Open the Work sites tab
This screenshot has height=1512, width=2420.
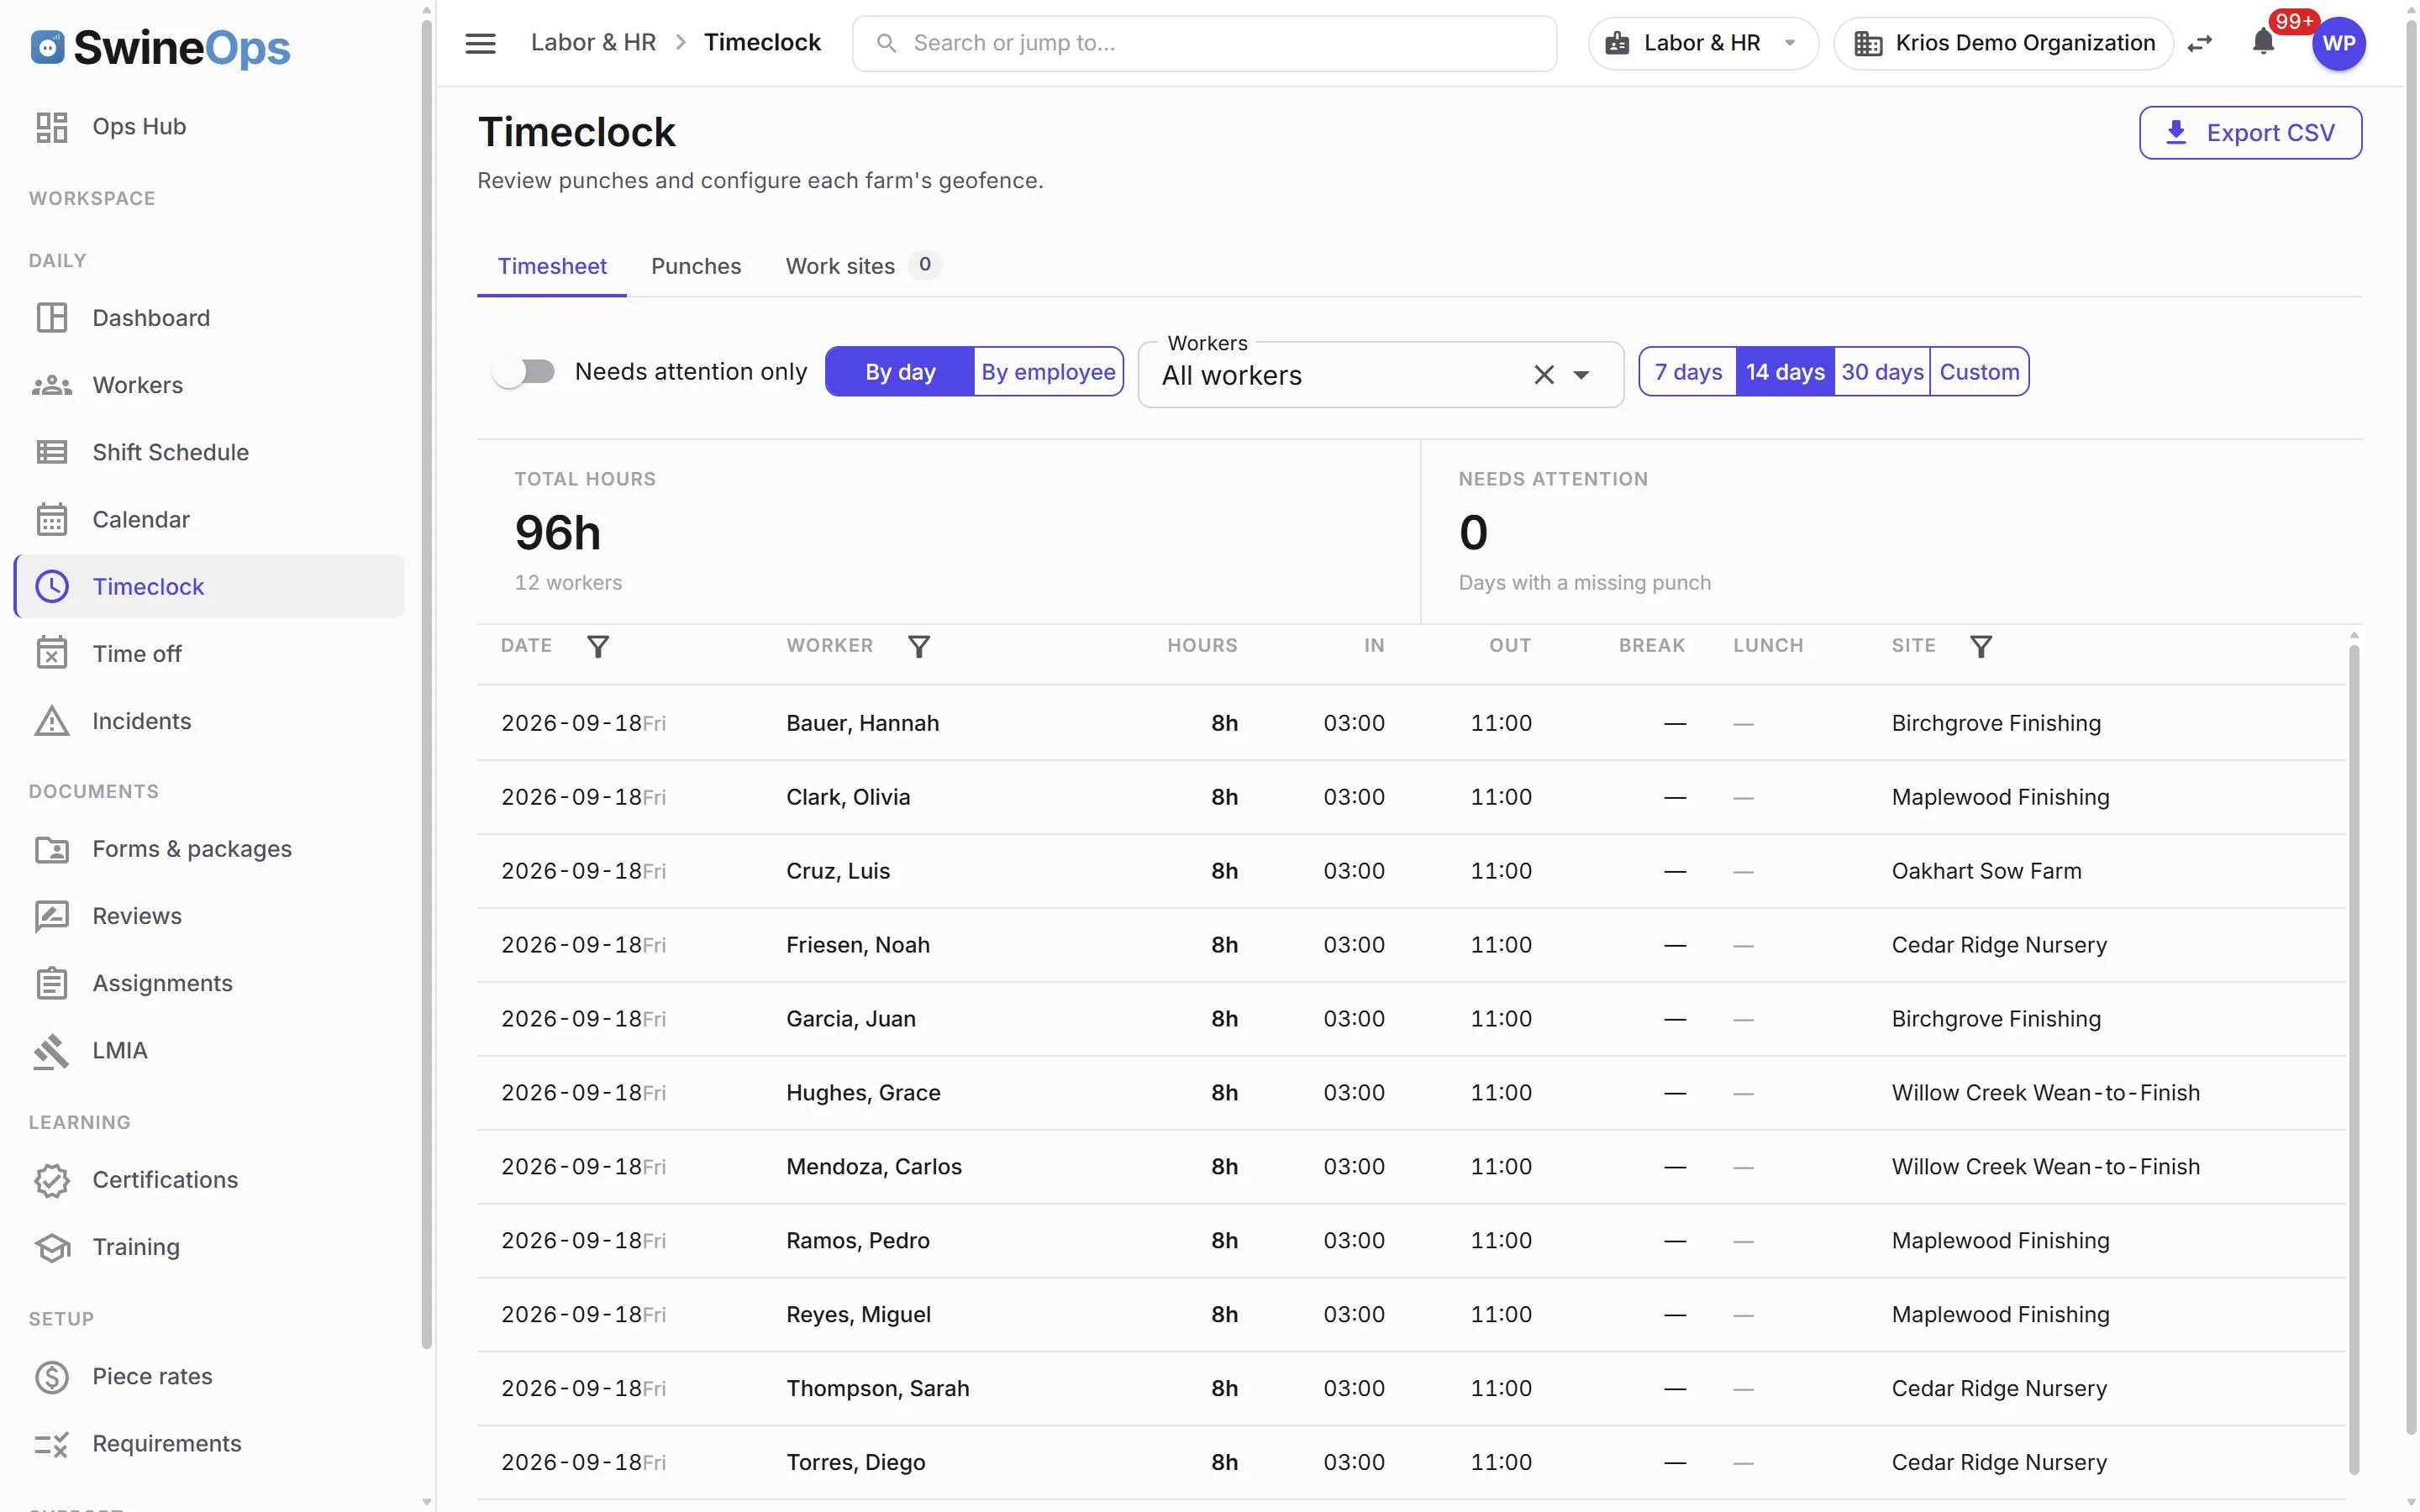[x=862, y=266]
